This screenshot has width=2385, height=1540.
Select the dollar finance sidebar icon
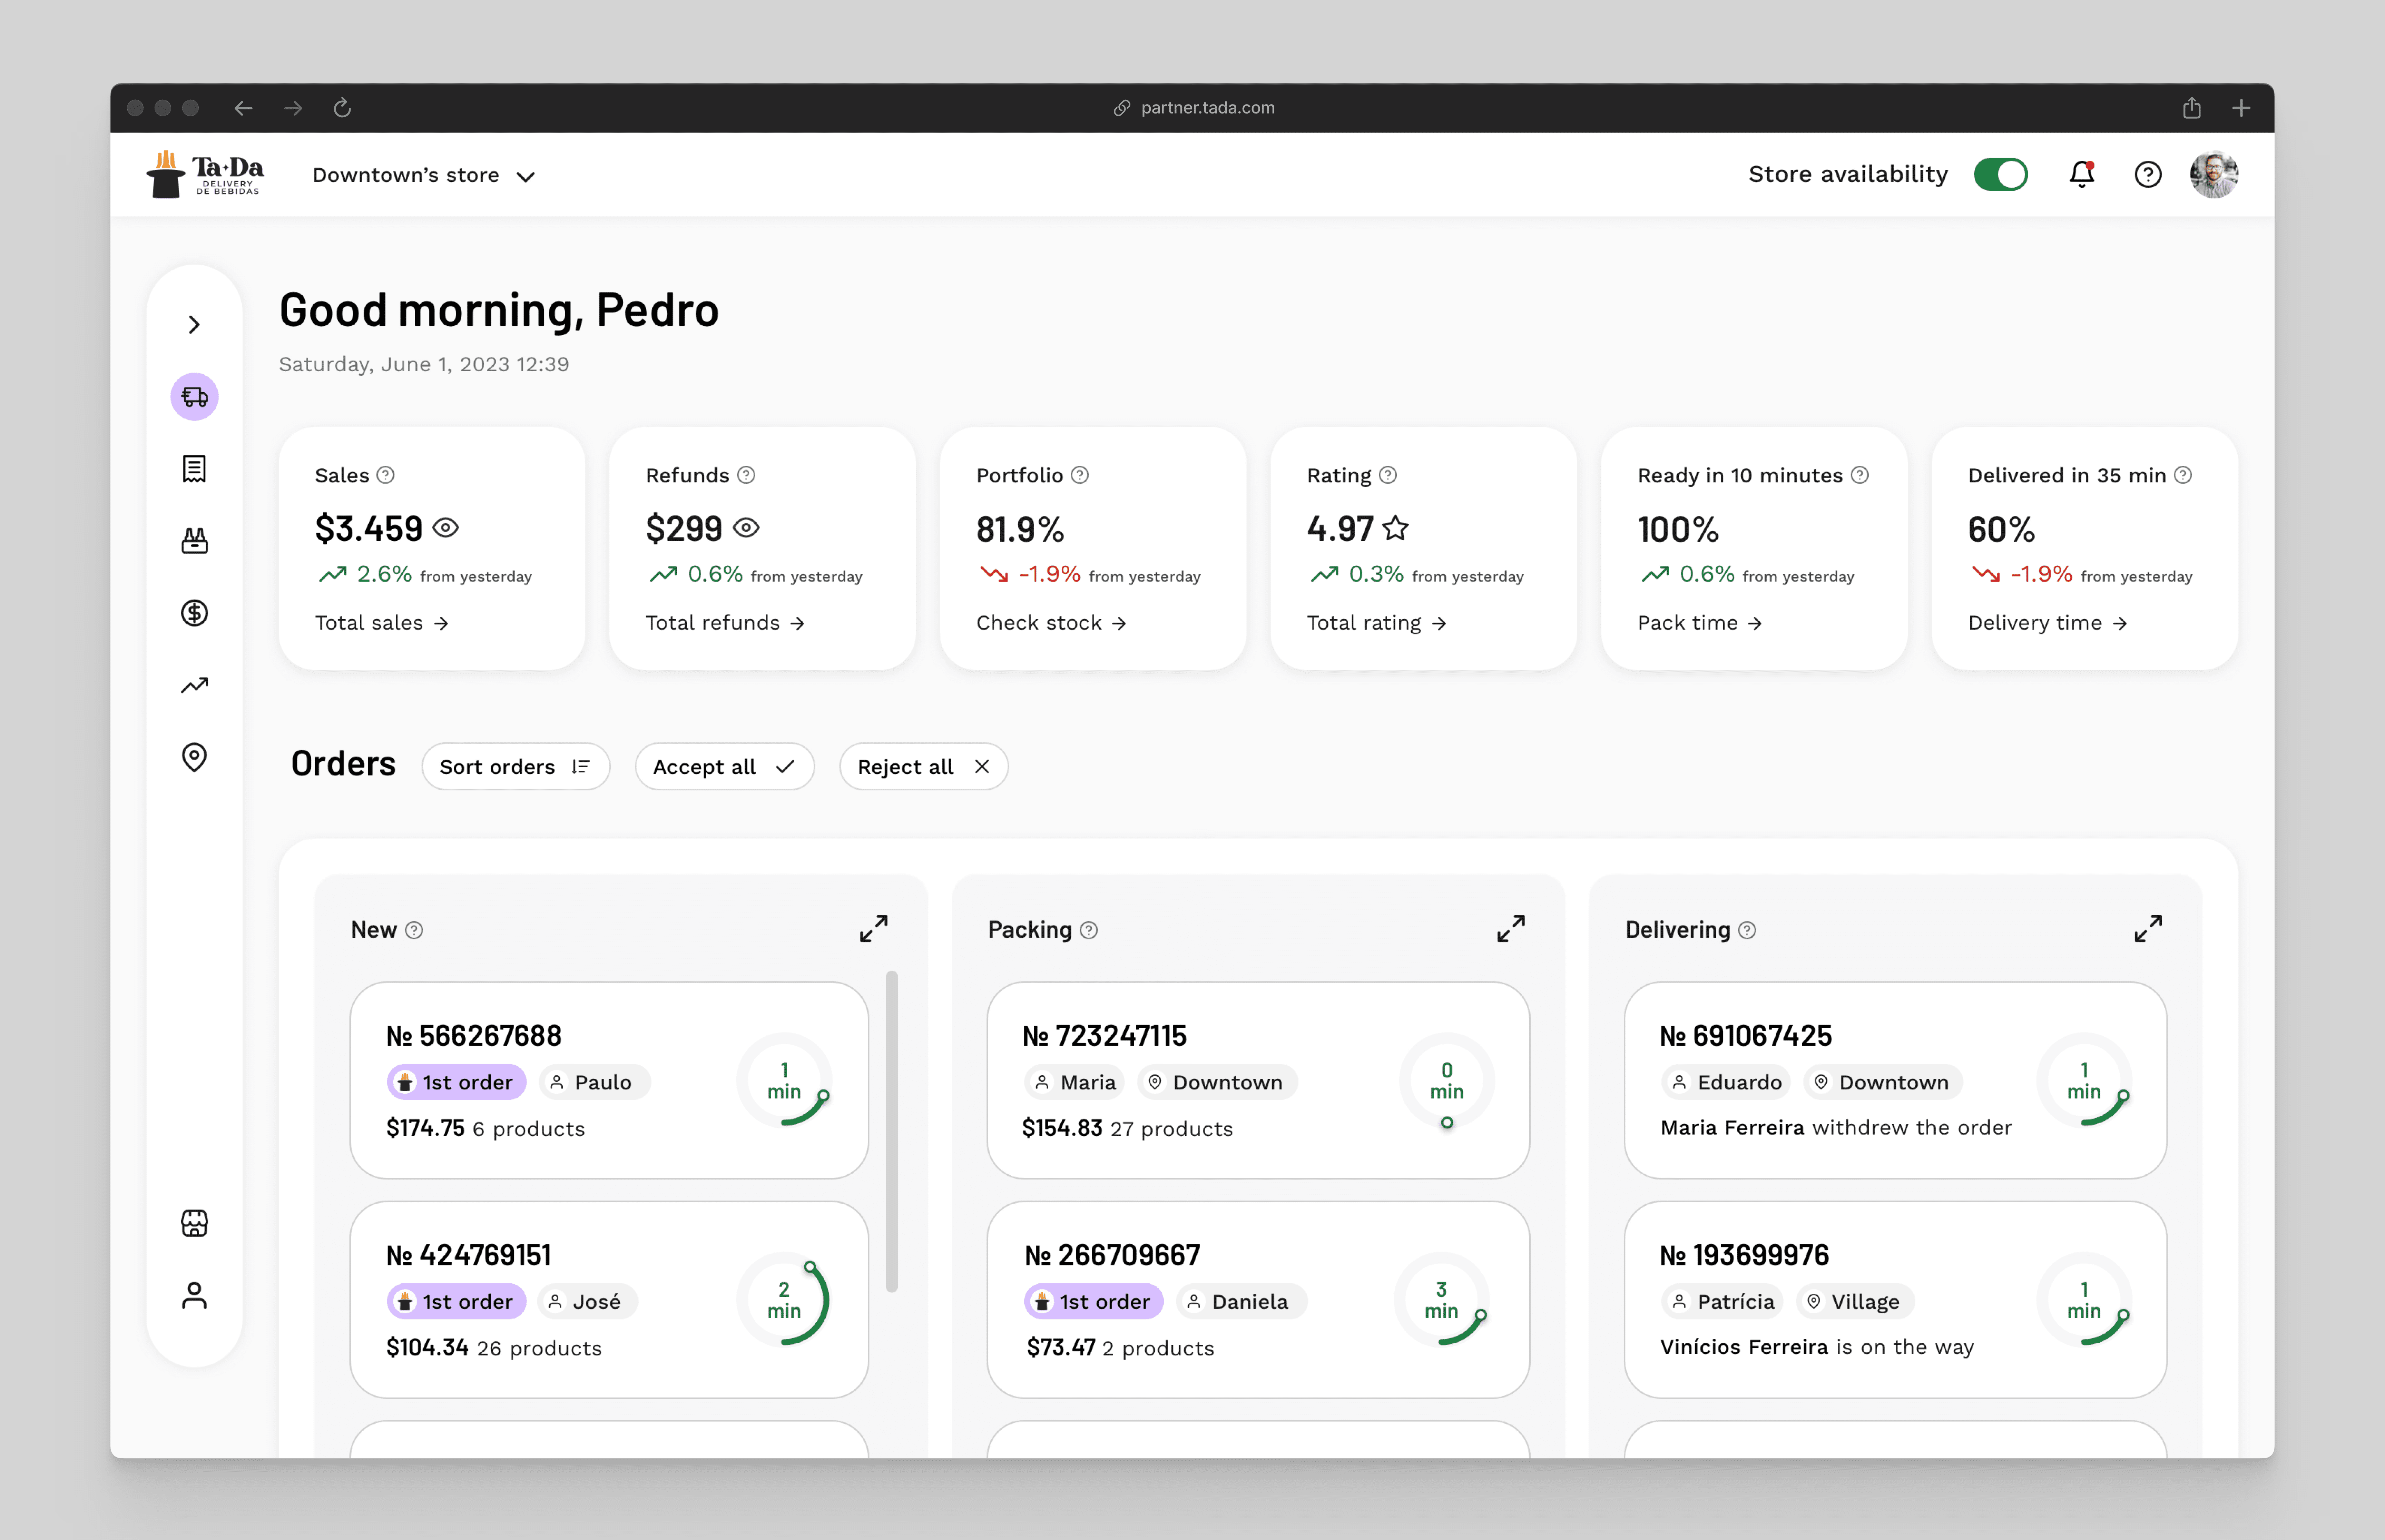(x=194, y=613)
